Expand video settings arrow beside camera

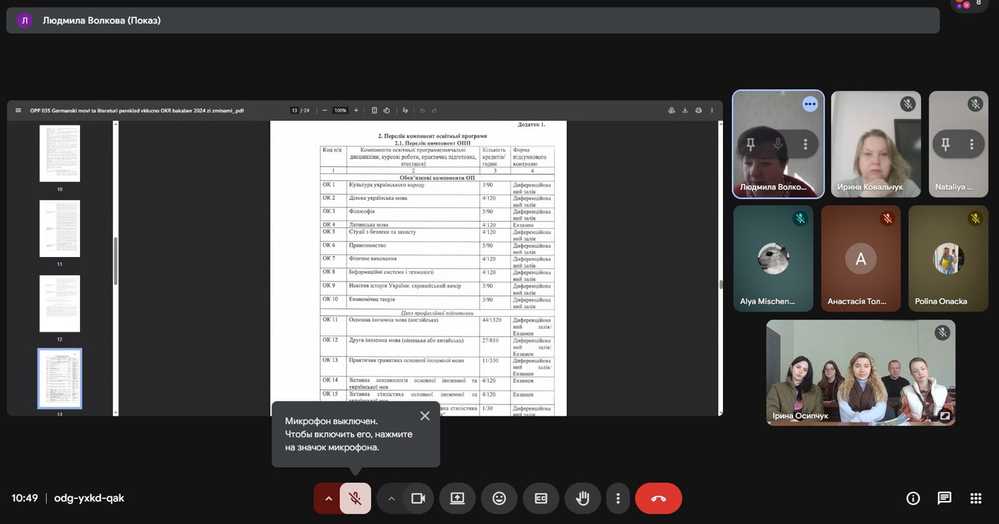(x=392, y=498)
